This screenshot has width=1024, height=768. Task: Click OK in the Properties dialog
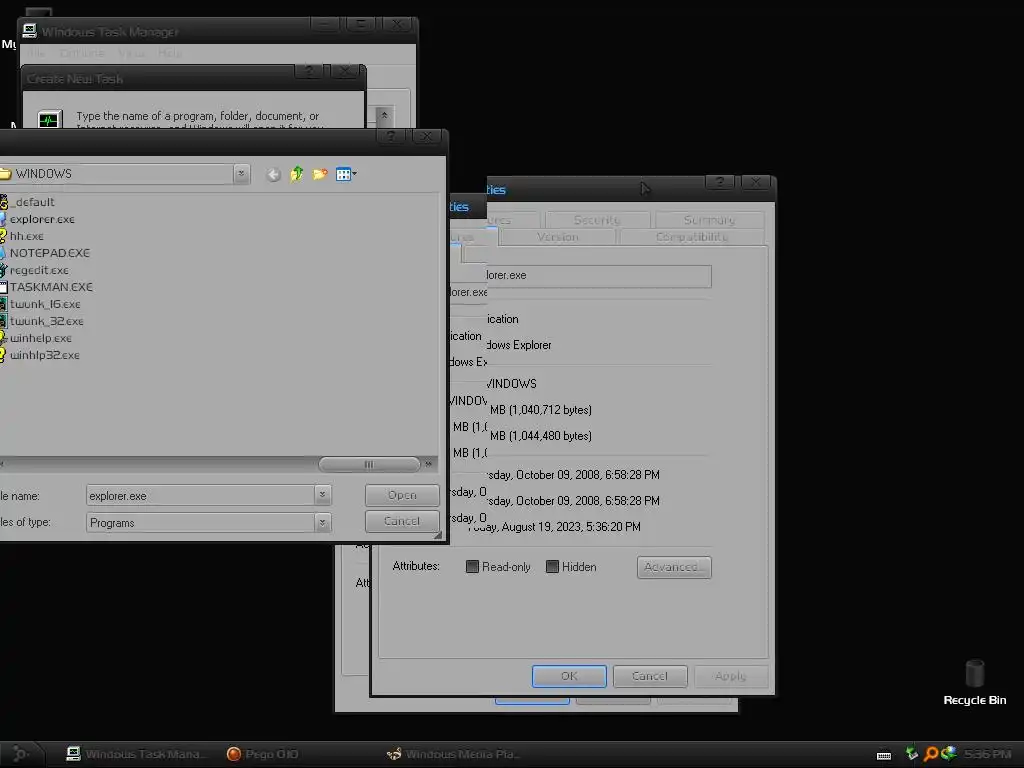click(569, 676)
